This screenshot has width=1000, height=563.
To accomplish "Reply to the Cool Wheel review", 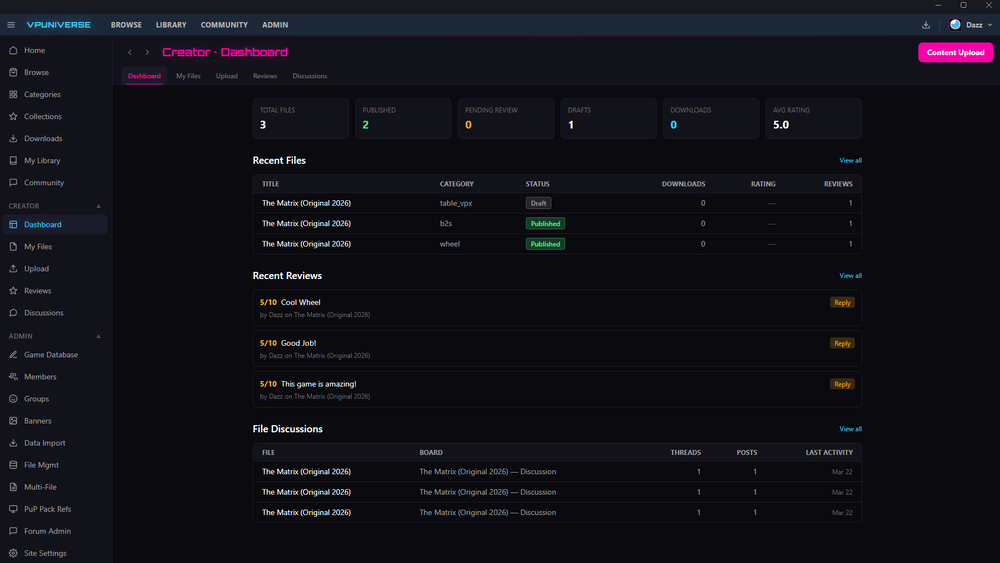I will click(842, 303).
